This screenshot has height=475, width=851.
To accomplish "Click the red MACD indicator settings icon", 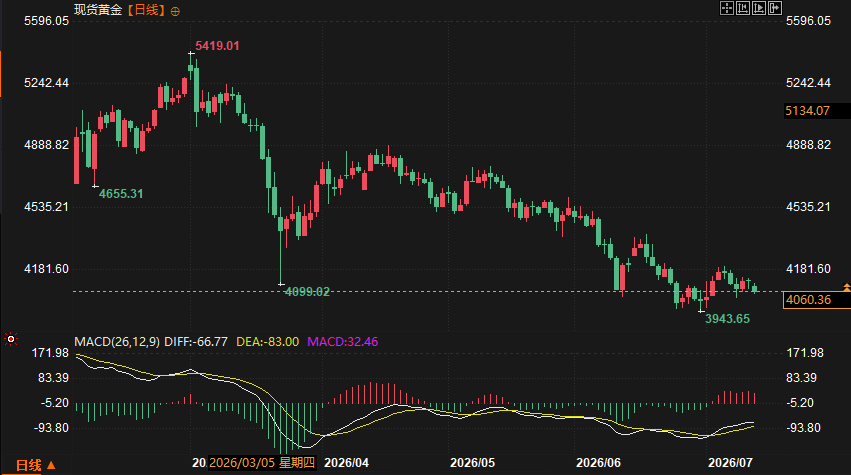I will [x=11, y=339].
